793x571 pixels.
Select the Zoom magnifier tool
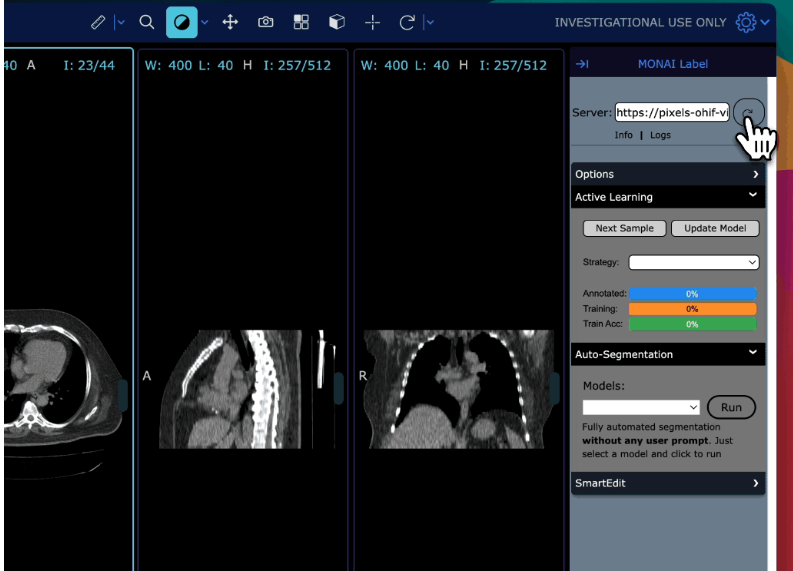click(x=147, y=22)
